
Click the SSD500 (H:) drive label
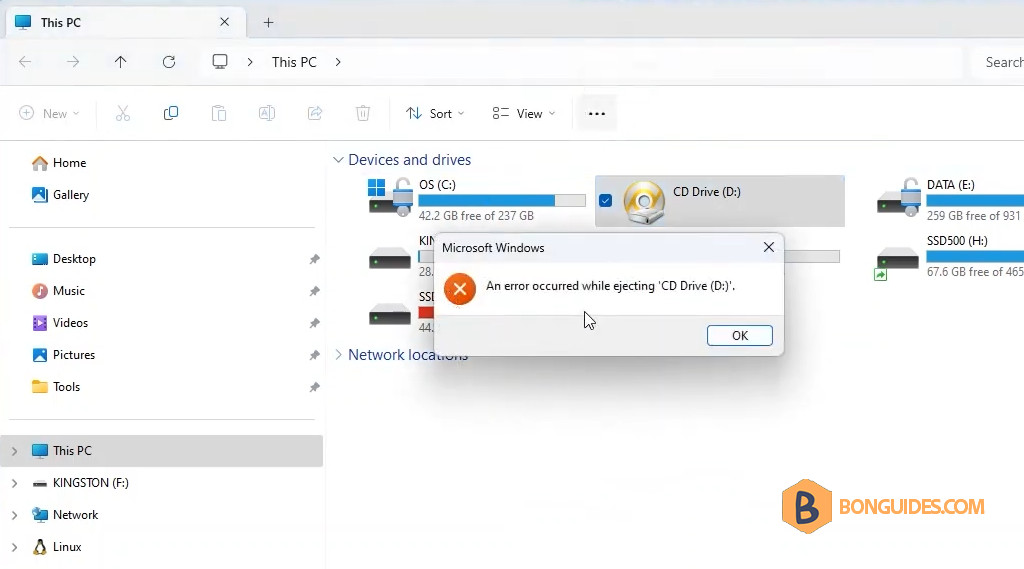point(957,241)
